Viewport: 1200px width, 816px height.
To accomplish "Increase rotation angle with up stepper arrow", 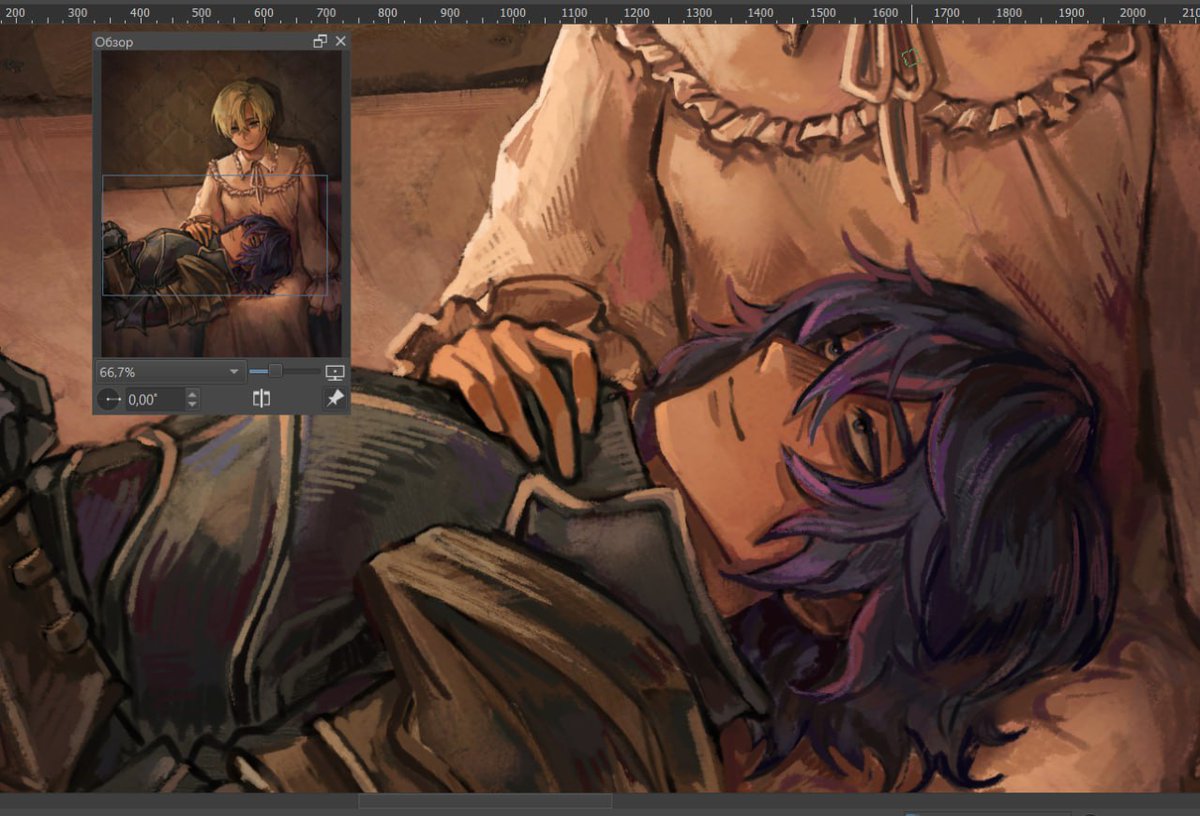I will (x=193, y=394).
